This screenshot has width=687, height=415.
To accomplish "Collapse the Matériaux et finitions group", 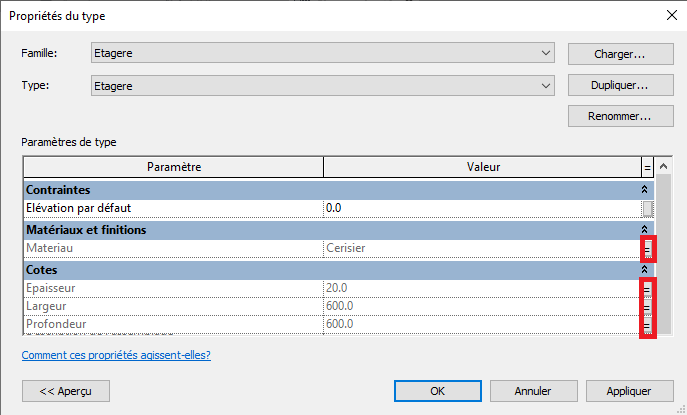I will click(x=646, y=229).
